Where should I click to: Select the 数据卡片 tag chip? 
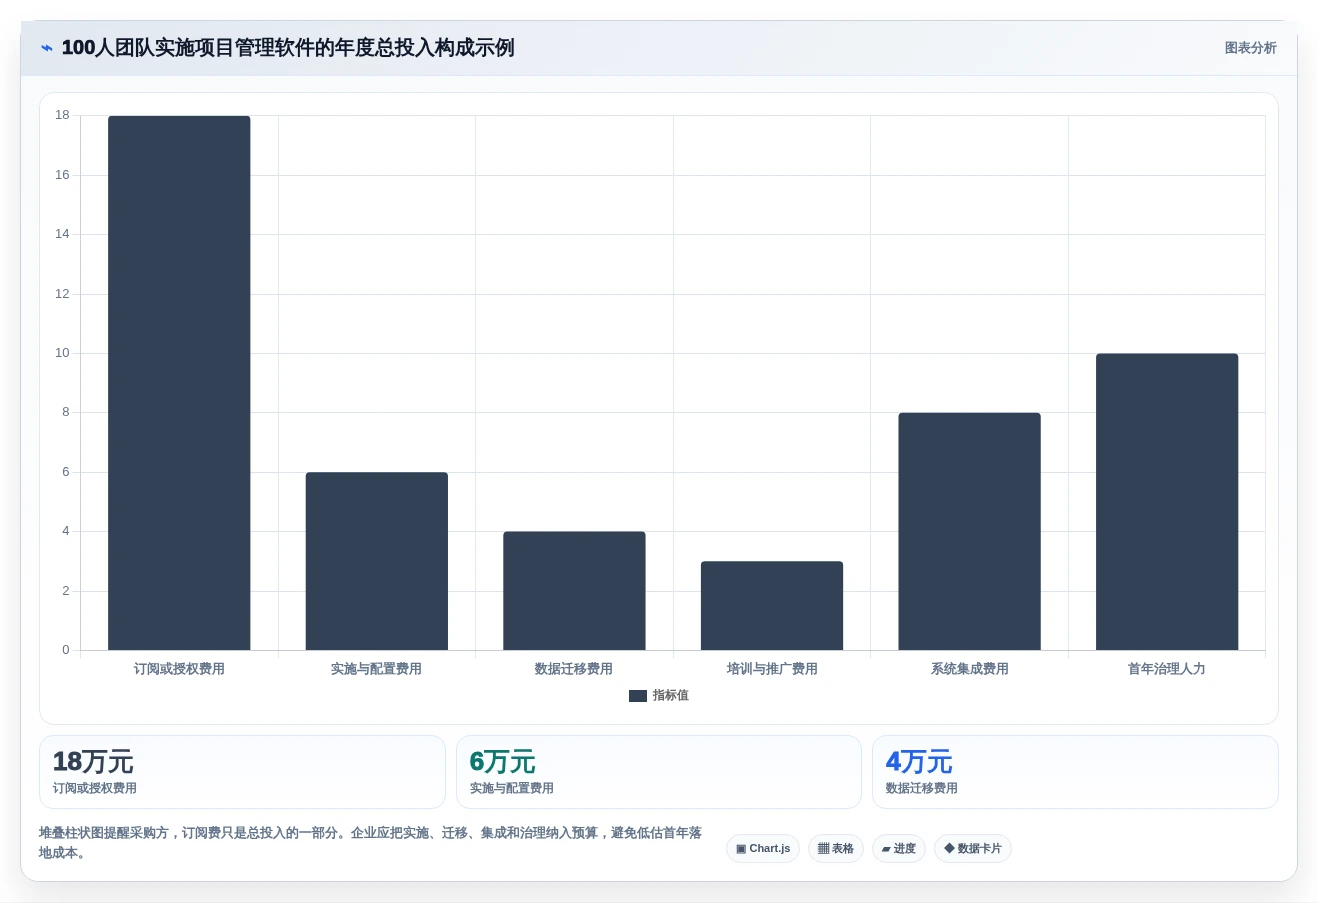[973, 849]
